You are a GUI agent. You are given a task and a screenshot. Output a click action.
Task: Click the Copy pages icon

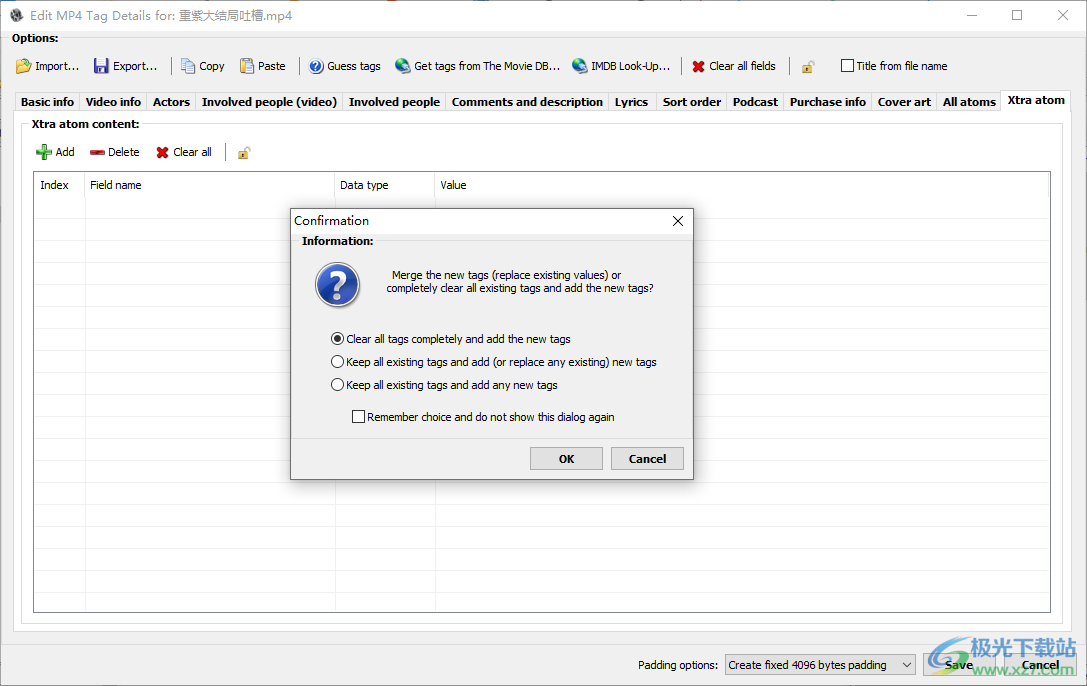coord(188,66)
